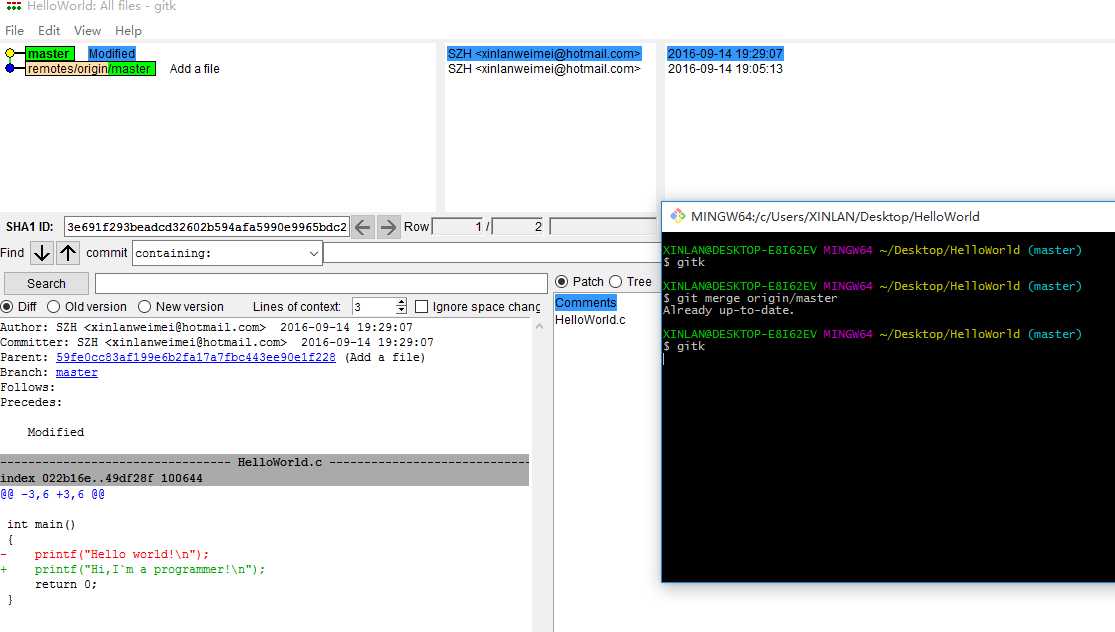Click the hunk header @@ -3,6 +3,6 @@
Viewport: 1115px width, 632px height.
pos(53,494)
